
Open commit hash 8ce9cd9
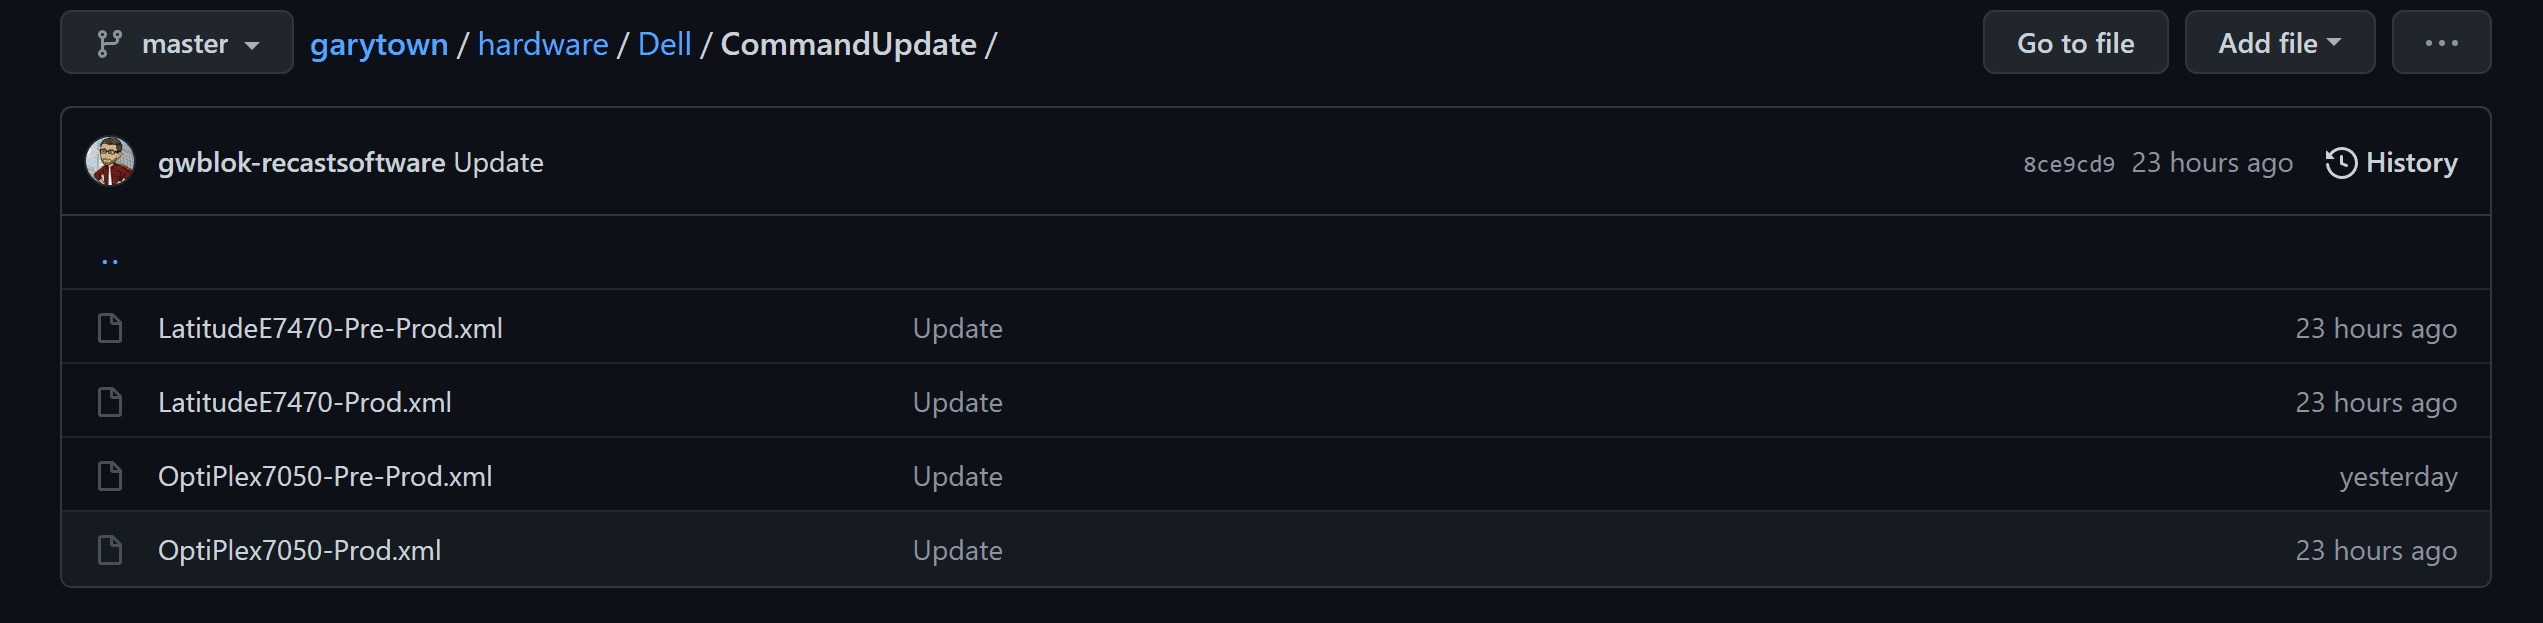tap(2068, 164)
